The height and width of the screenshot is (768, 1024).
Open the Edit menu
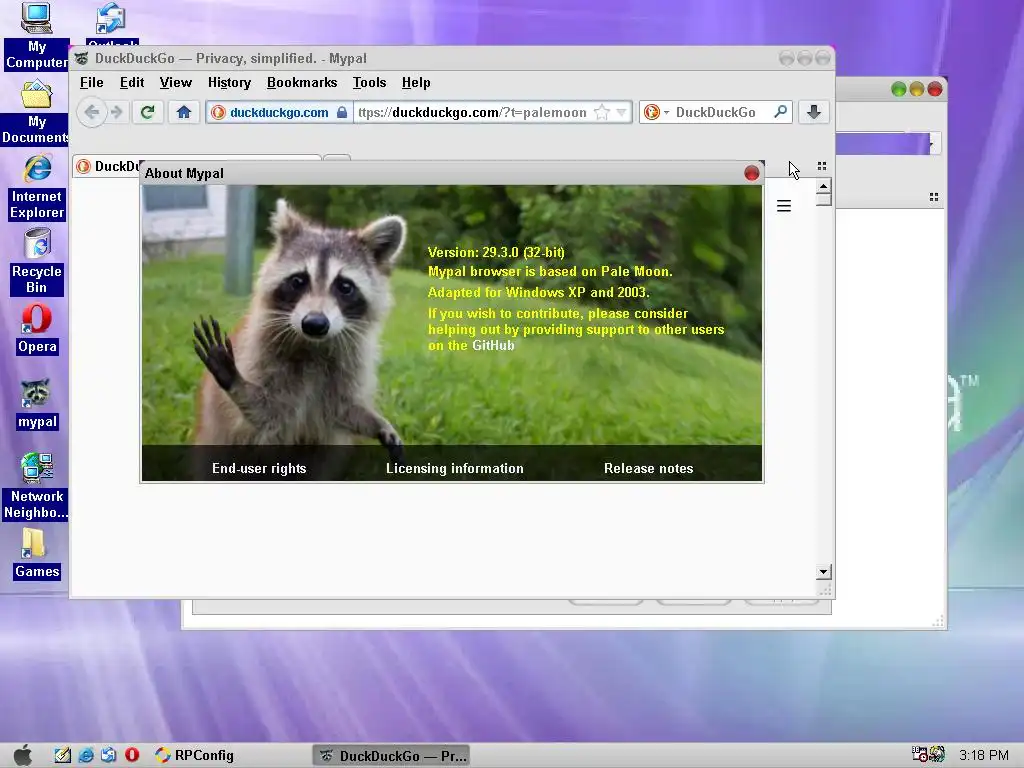[132, 82]
